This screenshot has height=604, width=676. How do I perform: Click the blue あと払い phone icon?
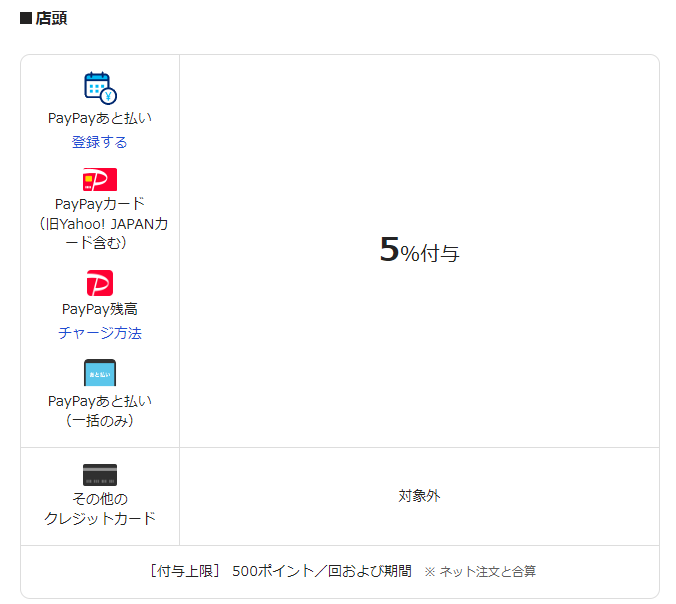tap(100, 372)
